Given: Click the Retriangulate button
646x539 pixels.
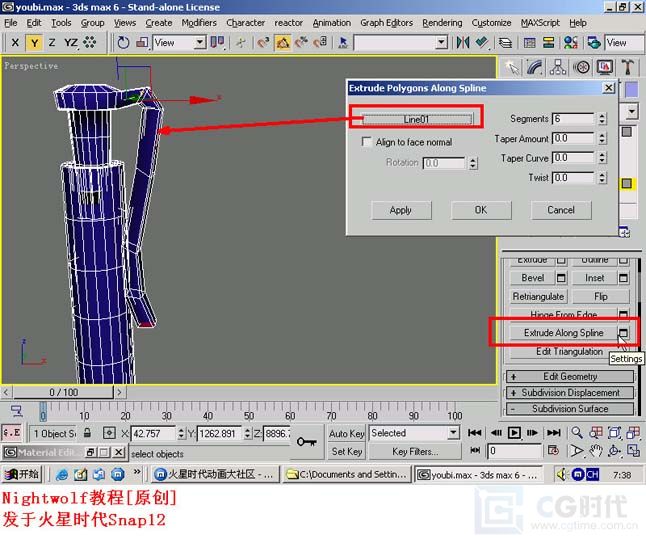Looking at the screenshot, I should pos(538,296).
